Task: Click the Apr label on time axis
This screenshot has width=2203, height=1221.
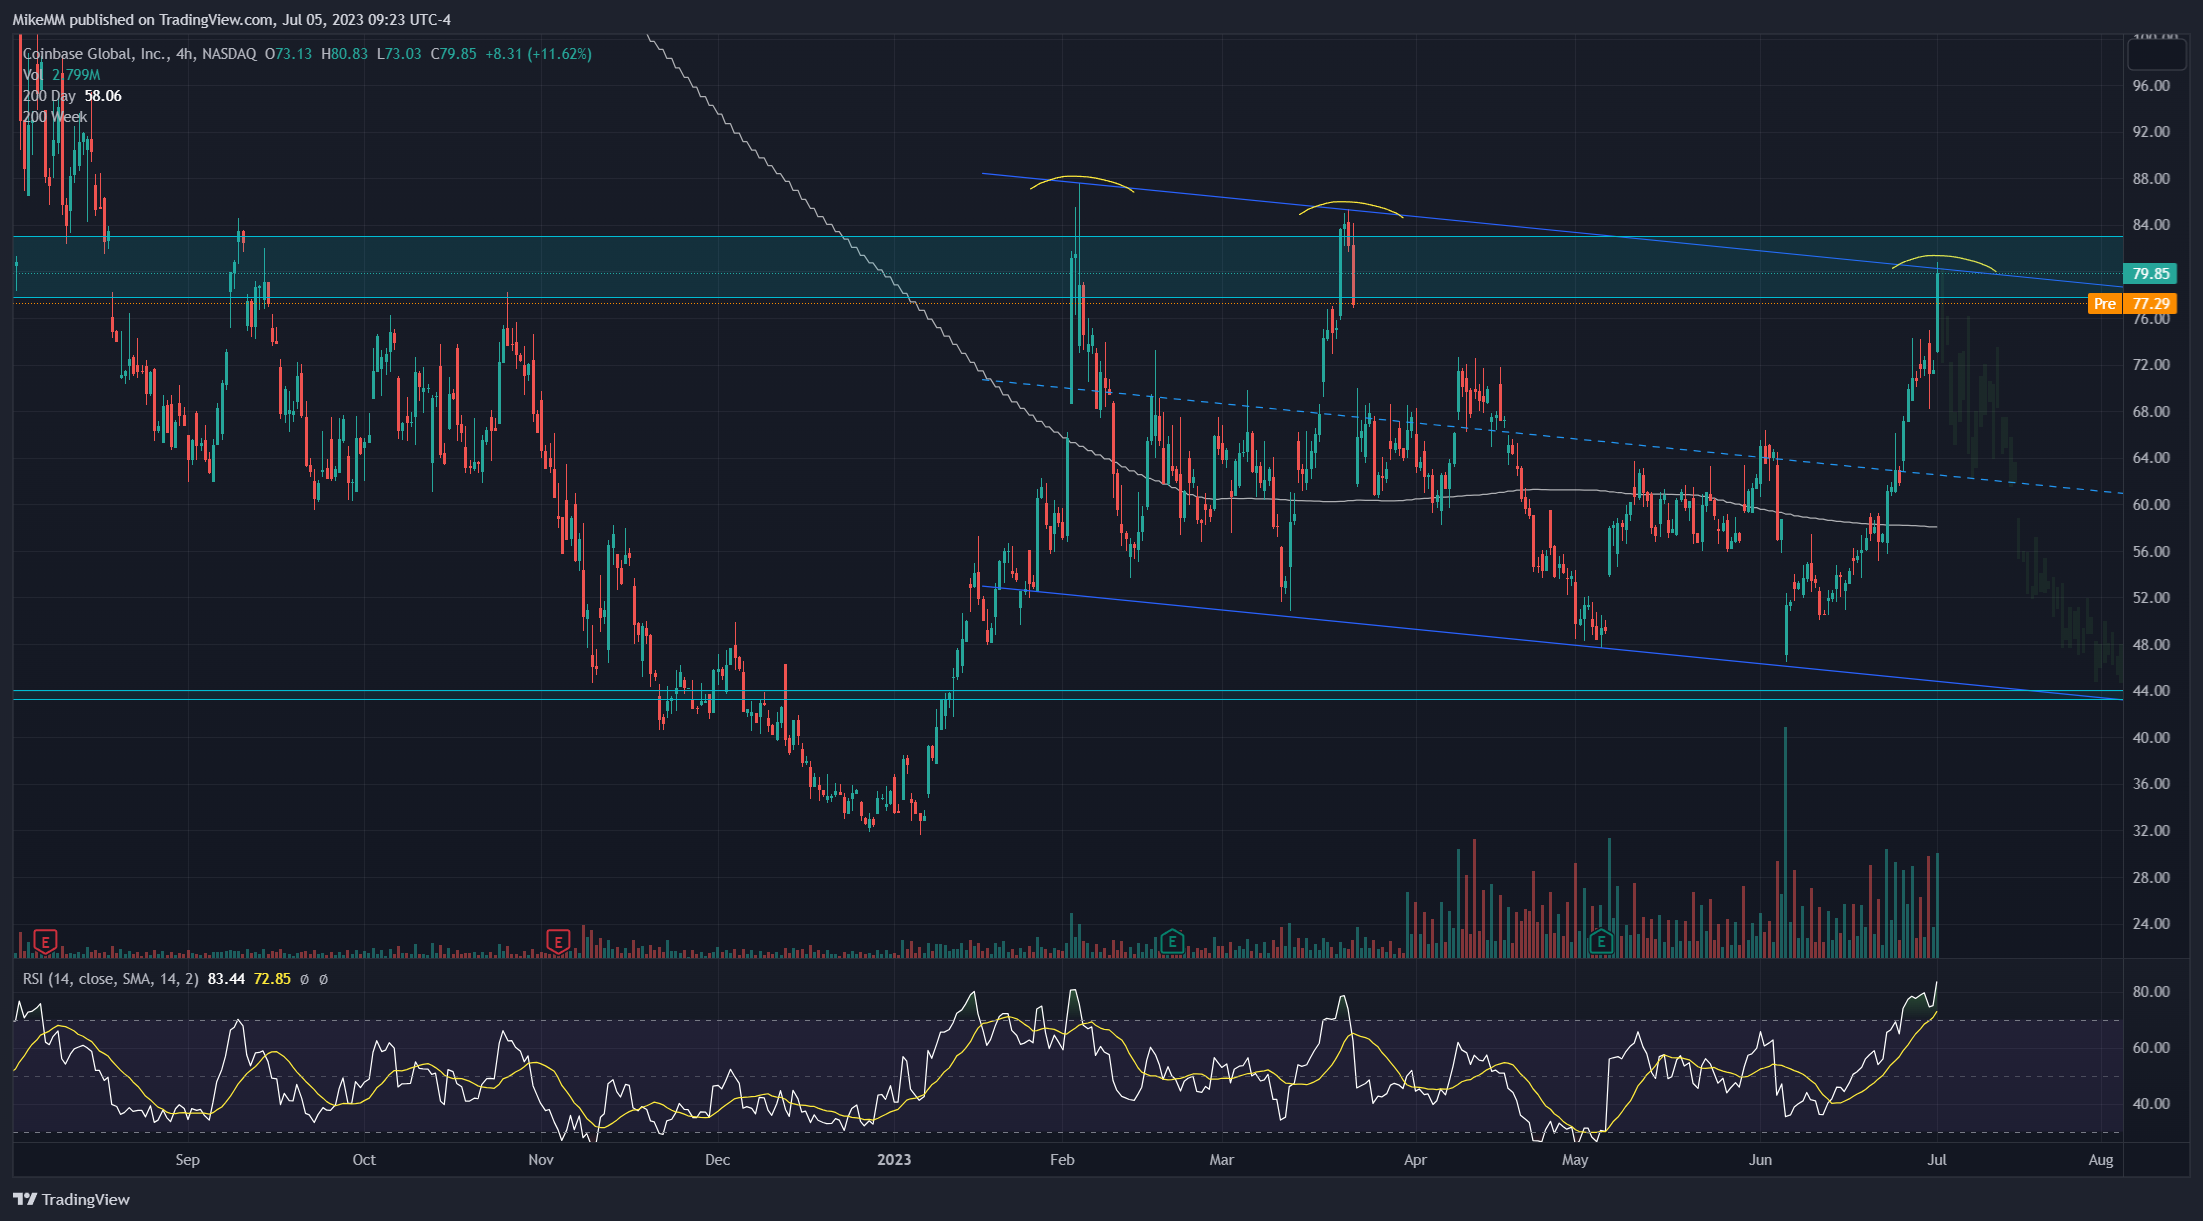Action: [x=1415, y=1160]
